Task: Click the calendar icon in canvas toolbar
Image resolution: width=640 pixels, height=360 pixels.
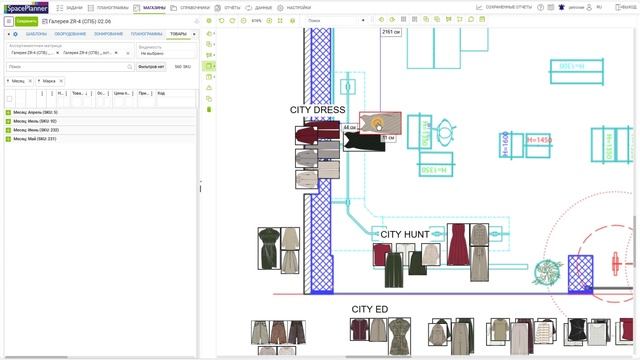Action: tap(482, 20)
